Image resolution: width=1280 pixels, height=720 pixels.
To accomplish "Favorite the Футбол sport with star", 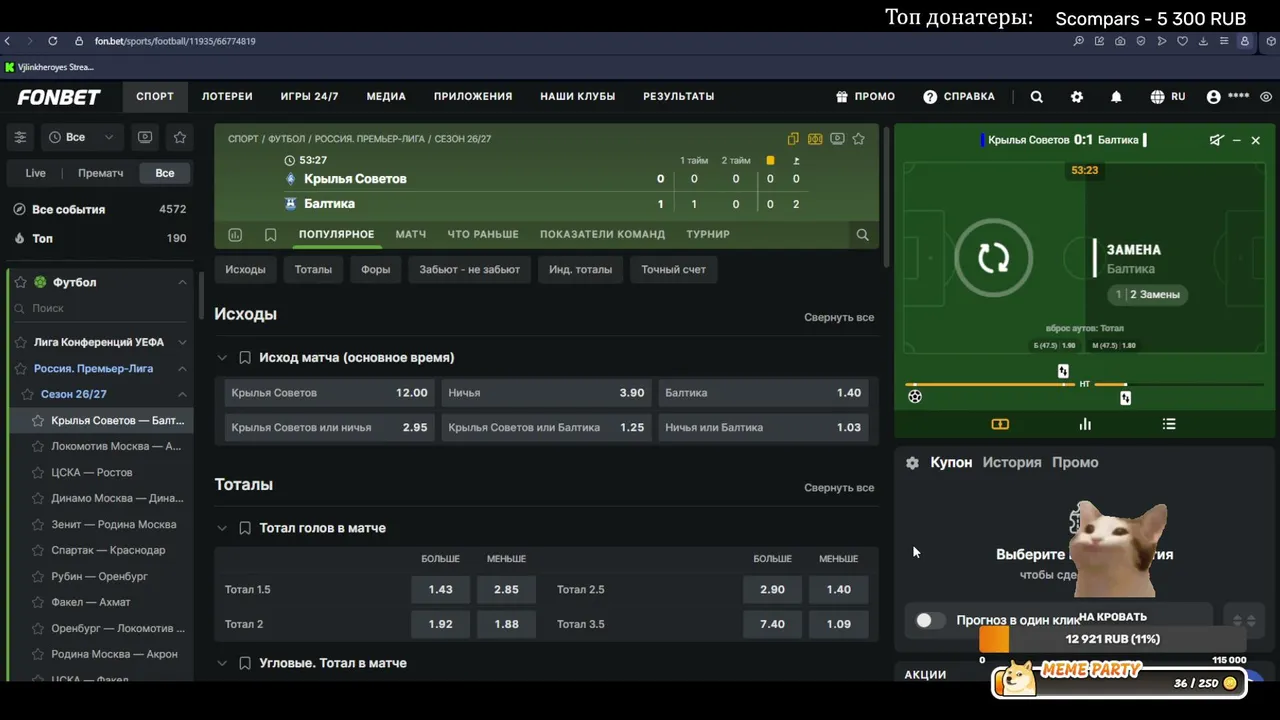I will pyautogui.click(x=20, y=282).
